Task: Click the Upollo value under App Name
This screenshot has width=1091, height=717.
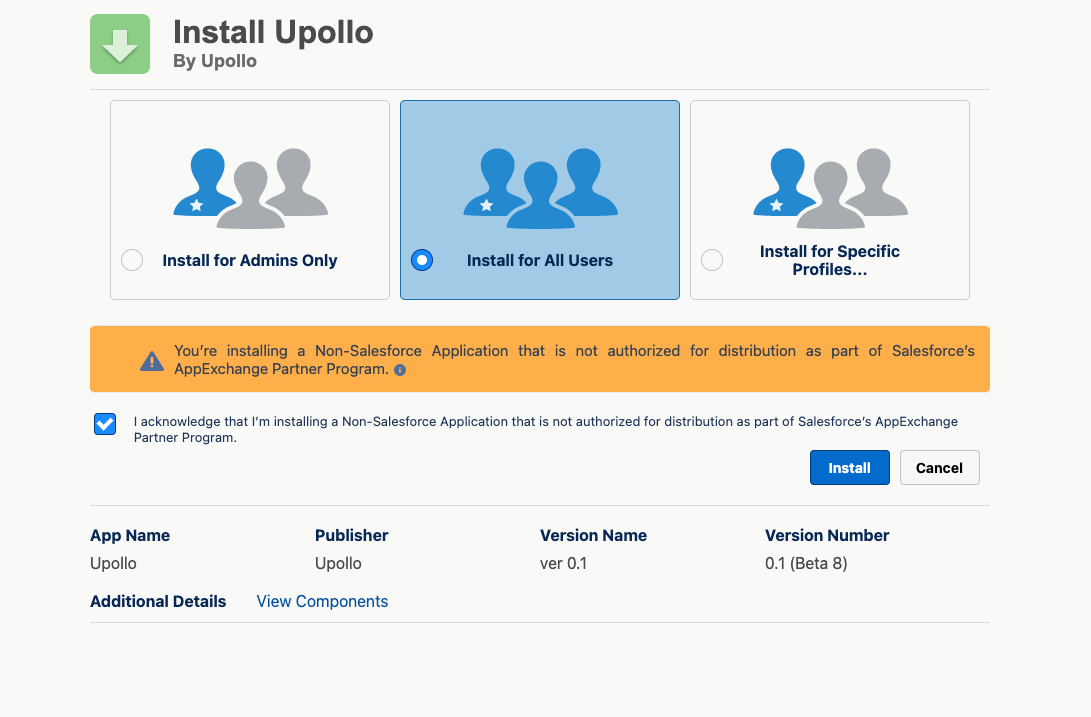Action: coord(113,563)
